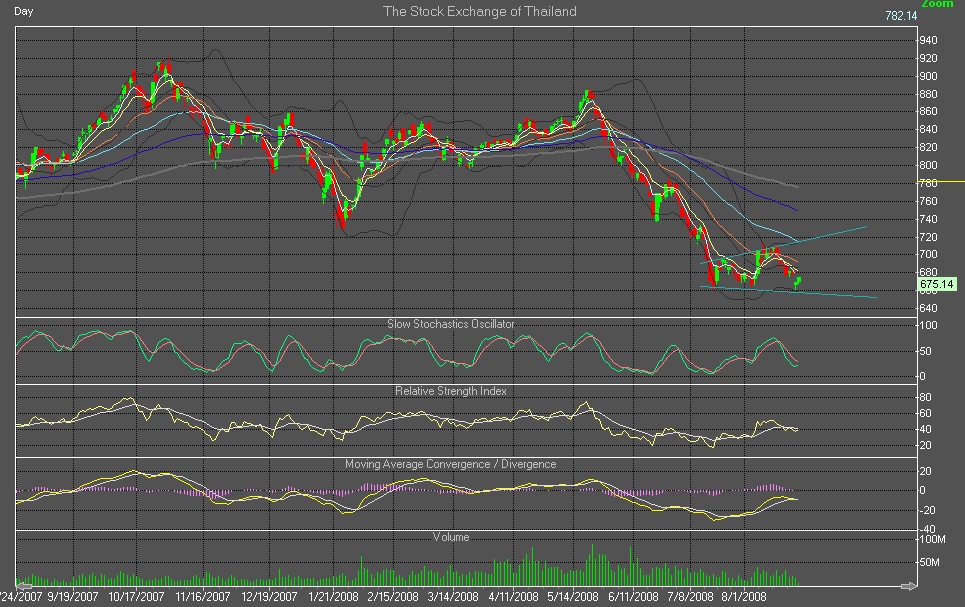Click the Day interval label
Viewport: 965px width, 607px height.
click(23, 11)
